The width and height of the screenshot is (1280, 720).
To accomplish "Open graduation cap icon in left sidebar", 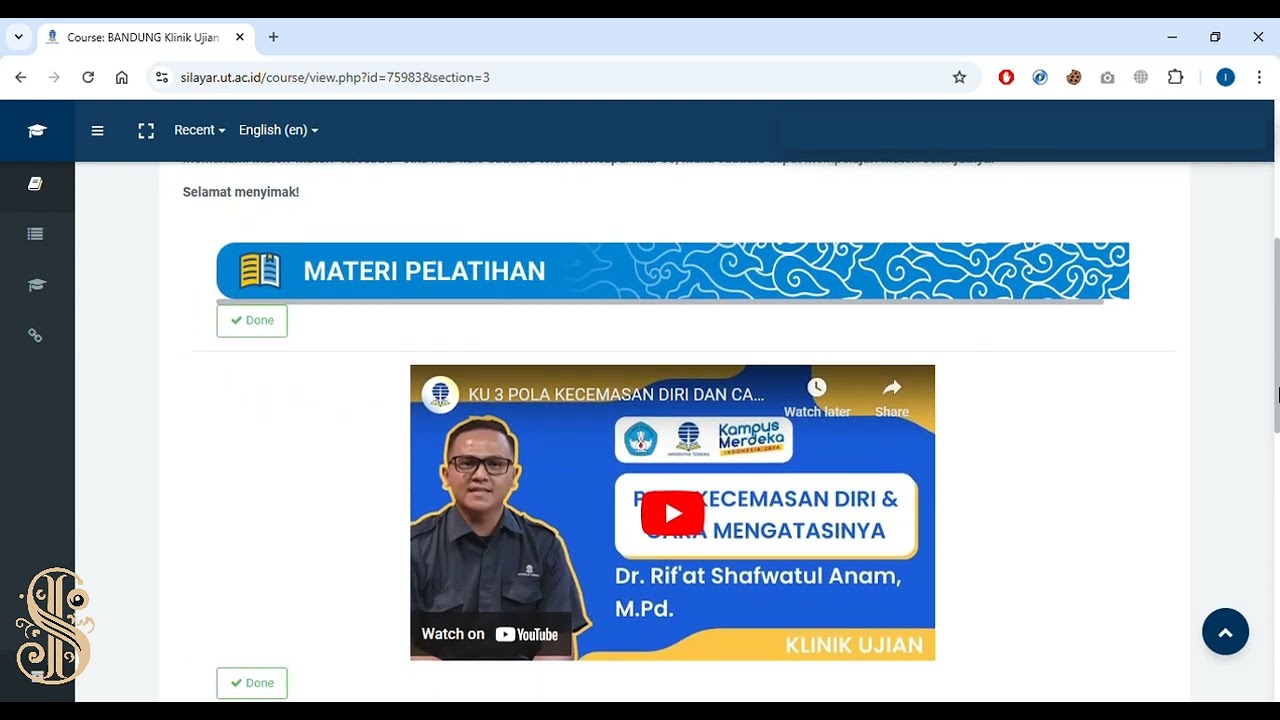I will pos(37,285).
